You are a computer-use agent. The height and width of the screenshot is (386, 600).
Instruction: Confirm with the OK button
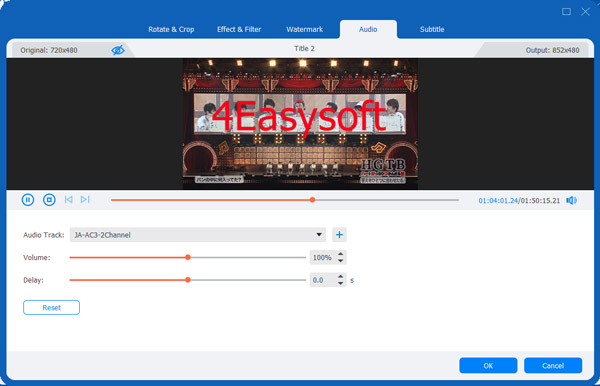pyautogui.click(x=488, y=365)
